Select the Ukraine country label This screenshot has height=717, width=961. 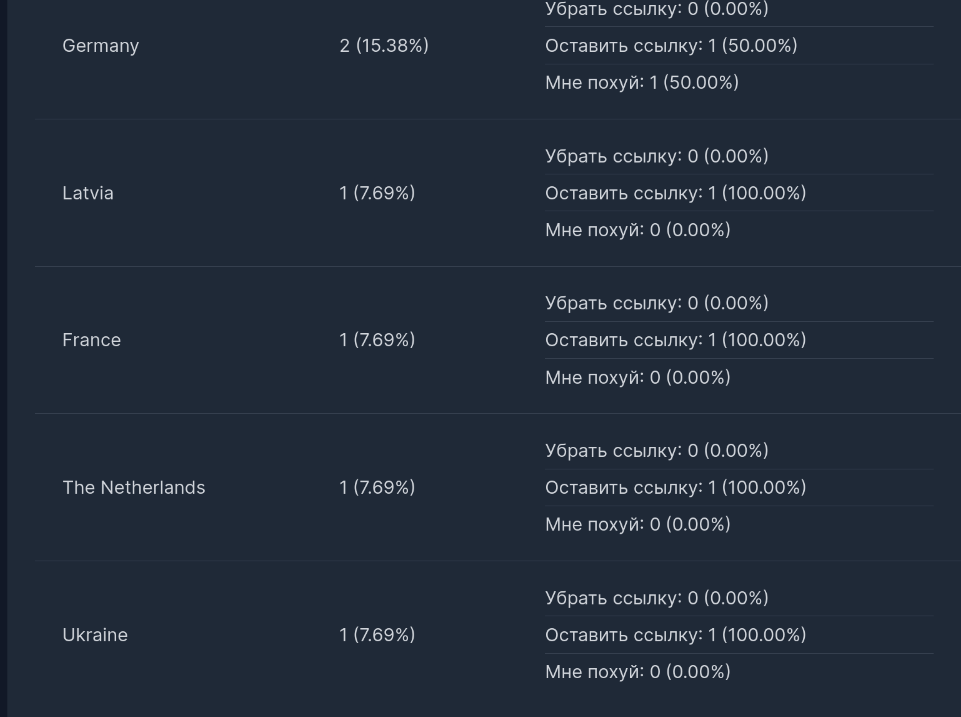(95, 635)
